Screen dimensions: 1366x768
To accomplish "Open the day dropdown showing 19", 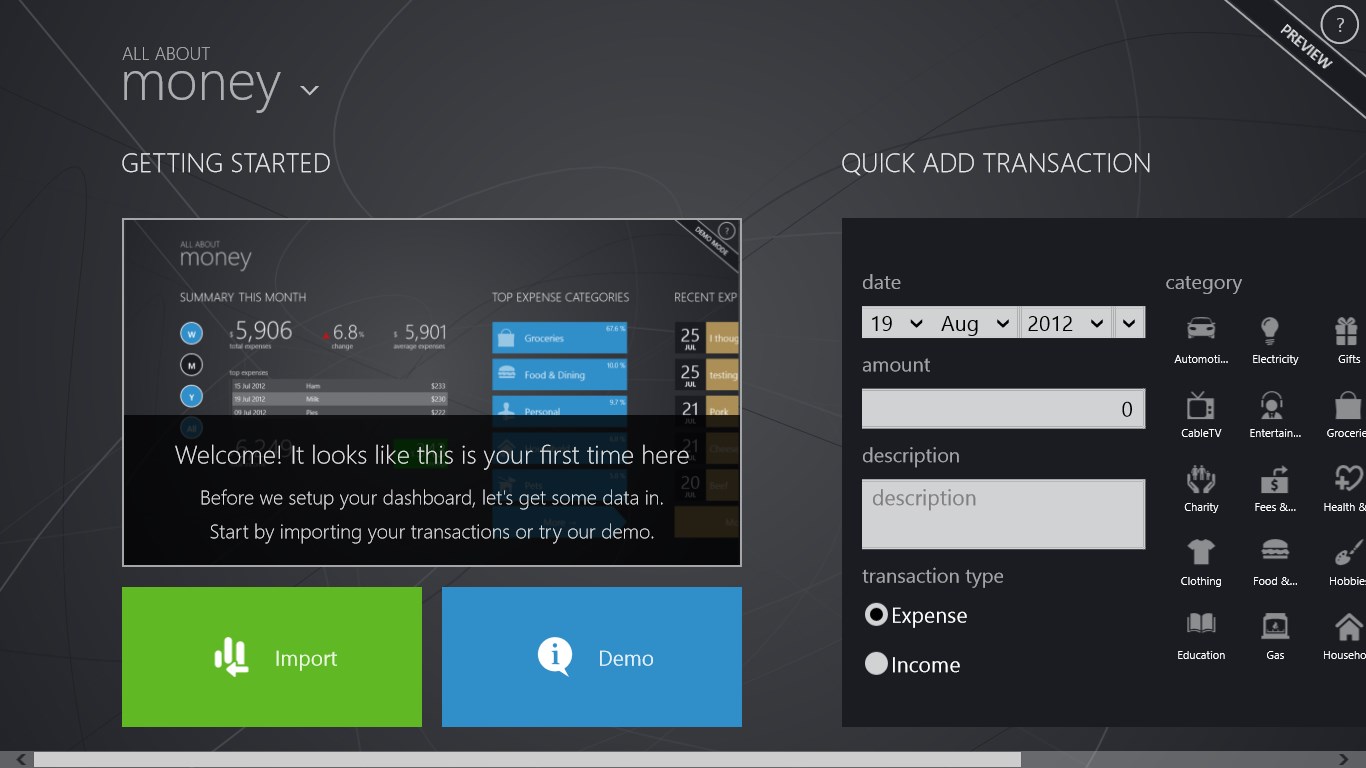I will (896, 323).
